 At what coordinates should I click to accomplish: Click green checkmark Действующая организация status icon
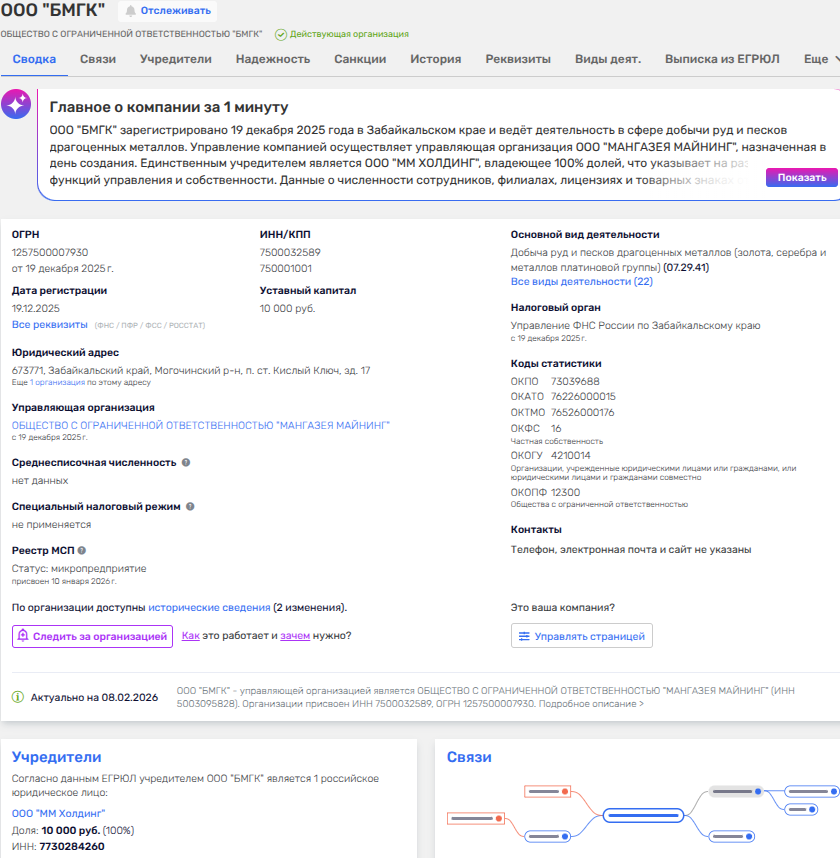tap(280, 34)
